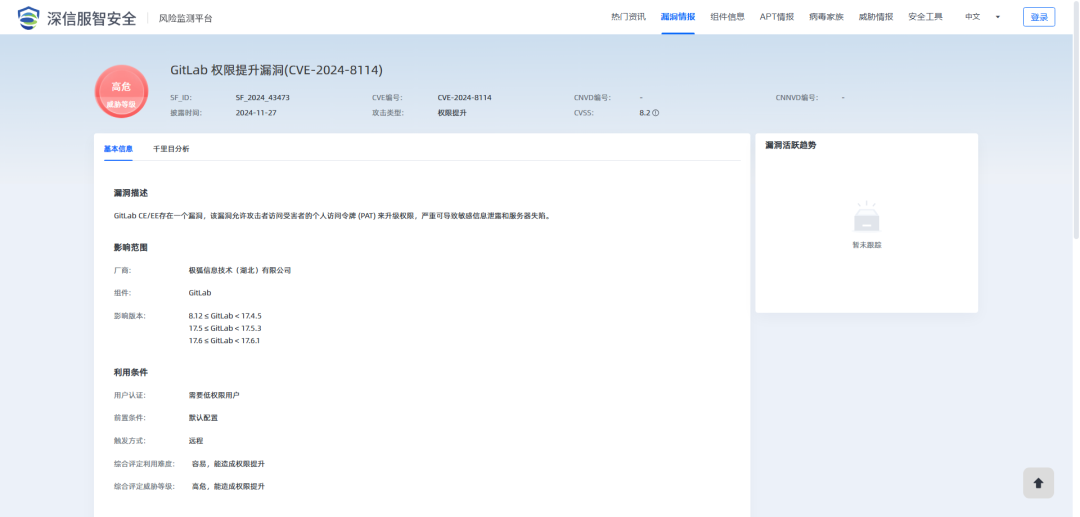Click the 利用条件 section heading
Viewport: 1080px width, 517px height.
(131, 372)
